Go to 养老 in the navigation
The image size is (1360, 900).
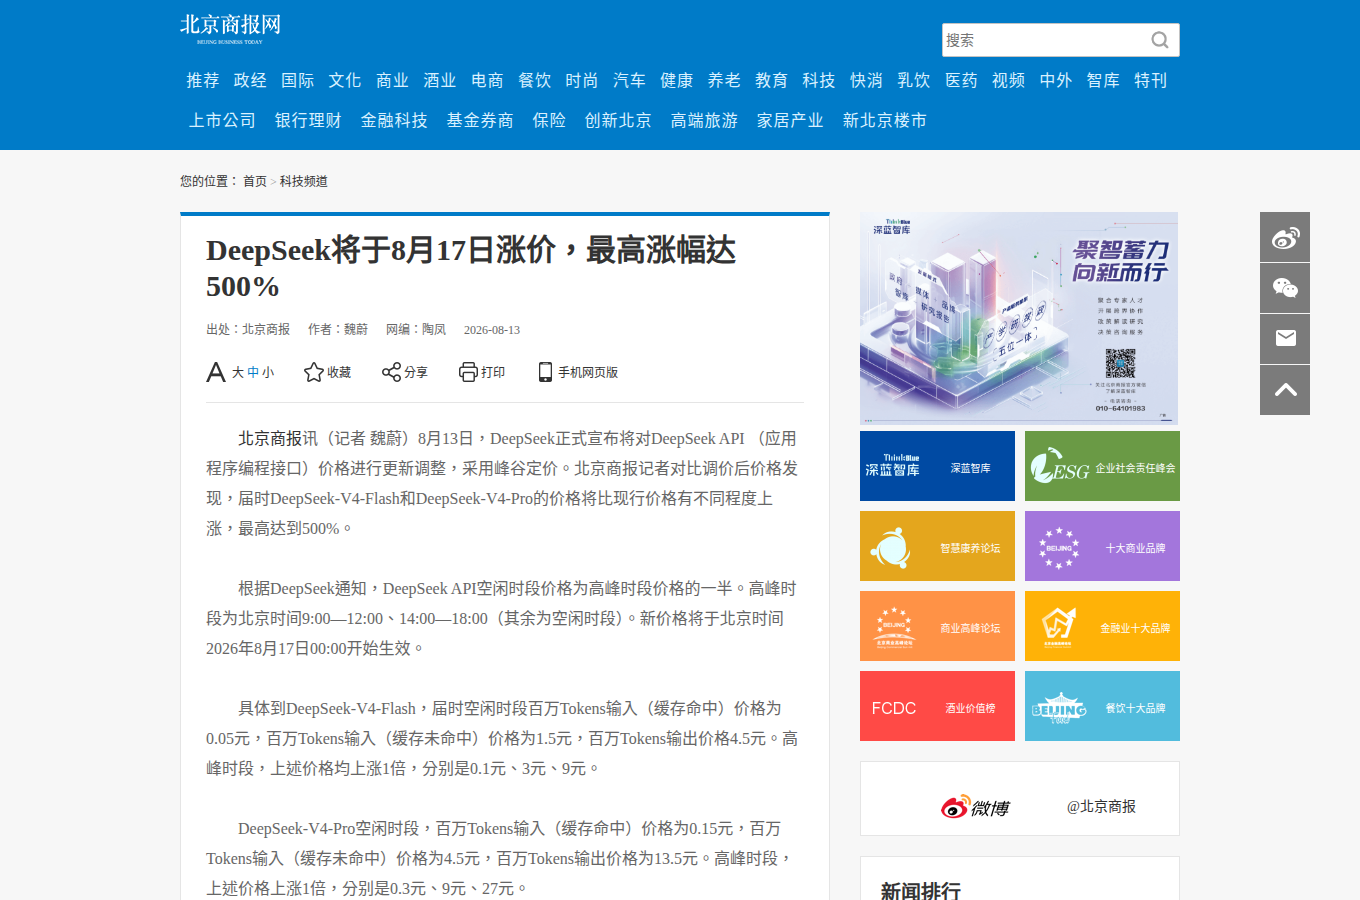point(724,80)
